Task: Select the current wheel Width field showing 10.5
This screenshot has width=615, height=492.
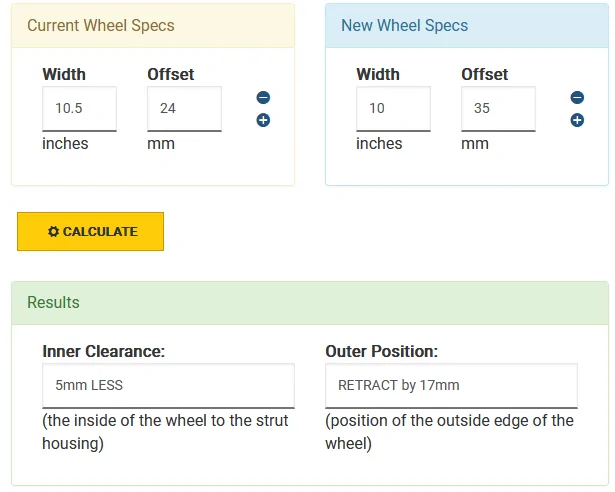Action: 79,109
